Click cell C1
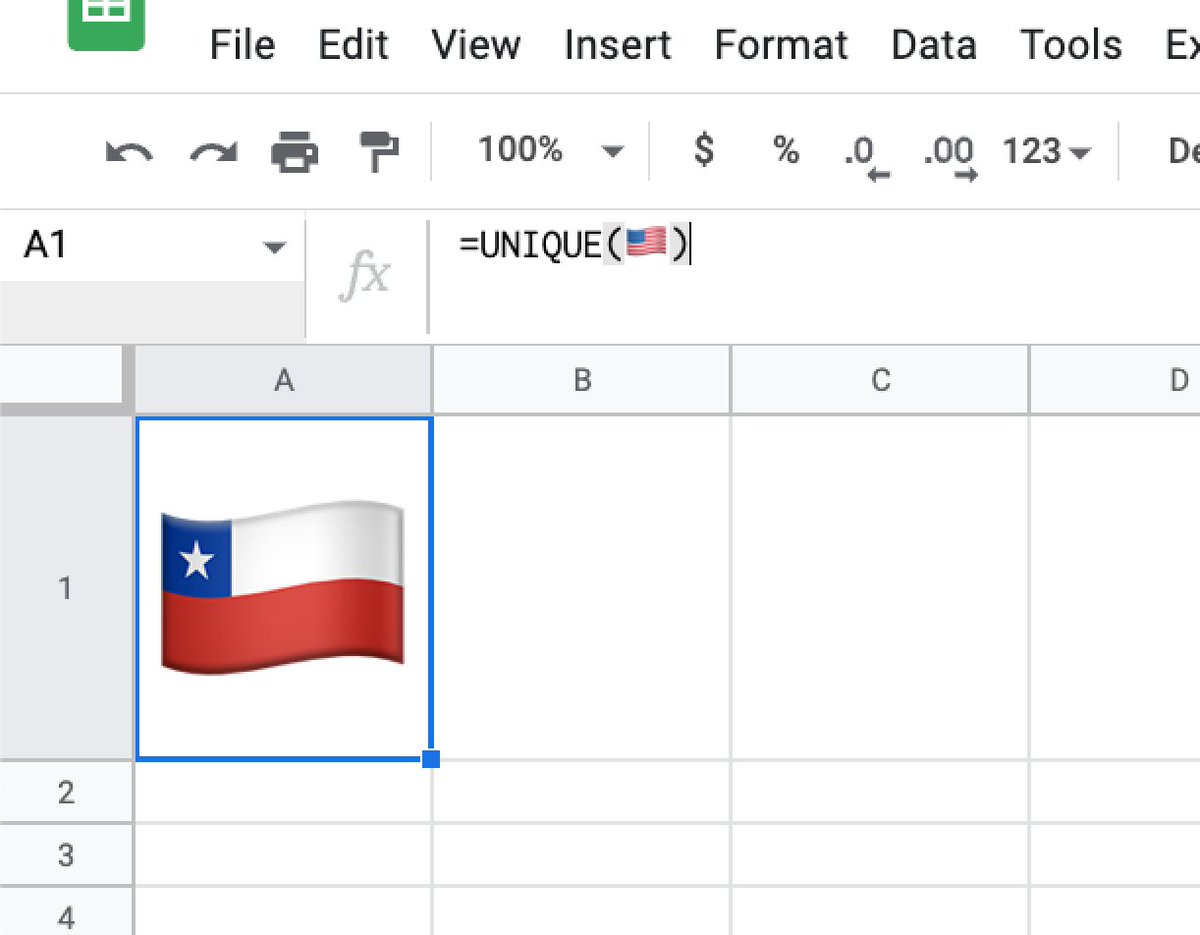The image size is (1200, 935). (x=880, y=588)
